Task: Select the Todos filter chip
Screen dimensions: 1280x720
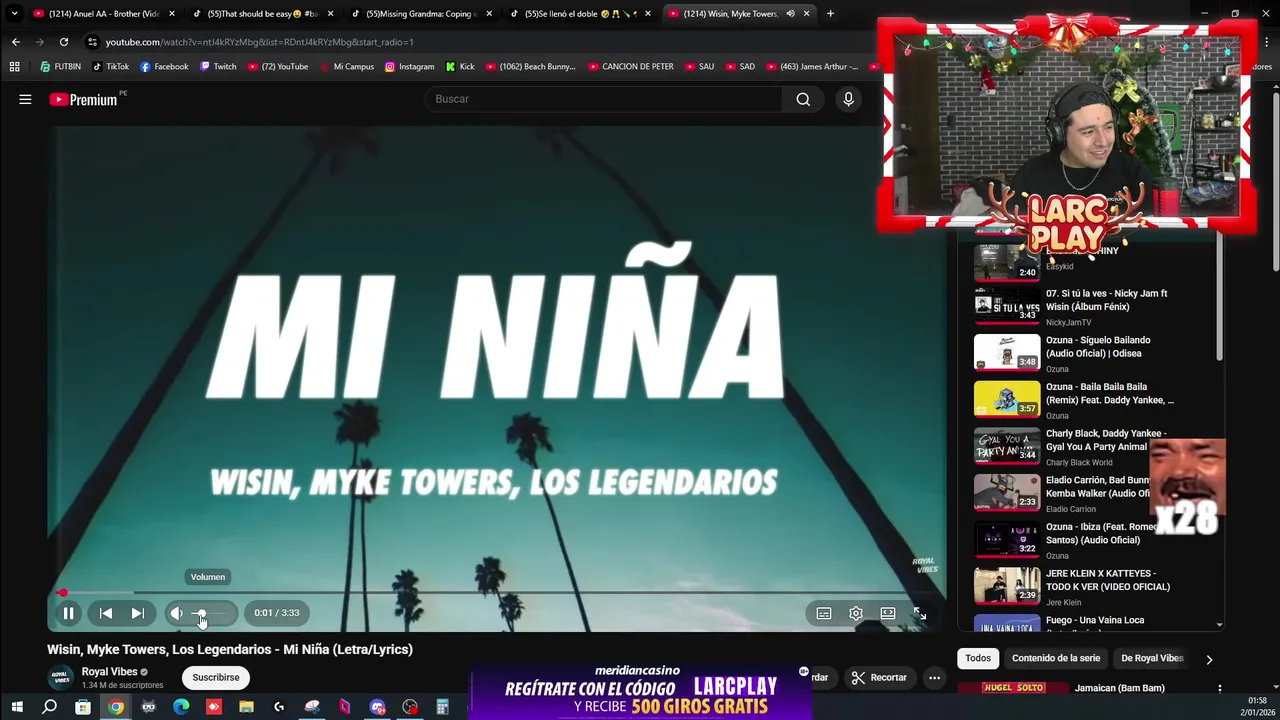Action: pyautogui.click(x=978, y=658)
